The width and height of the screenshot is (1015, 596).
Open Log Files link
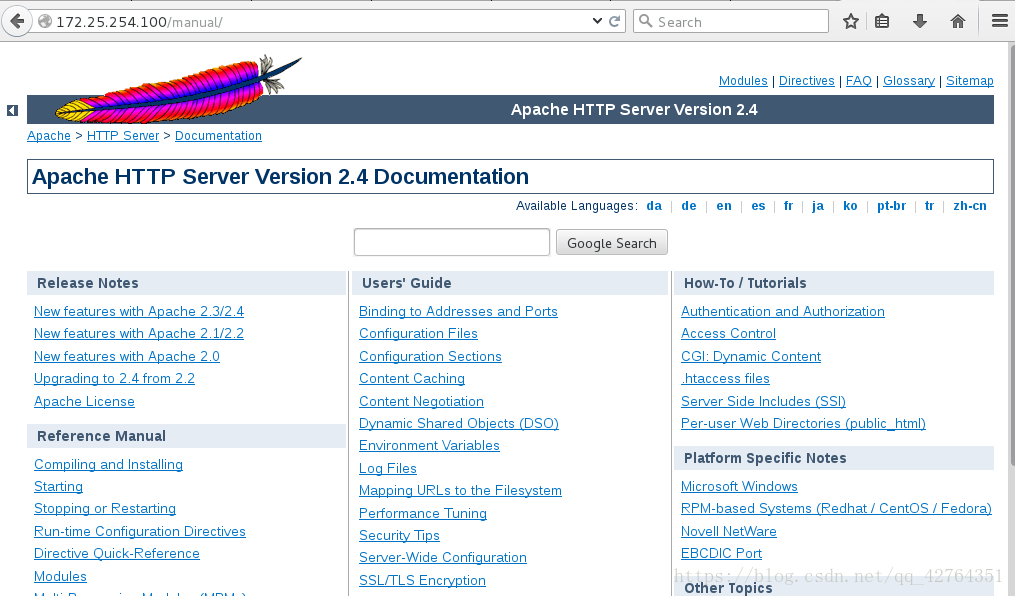388,469
